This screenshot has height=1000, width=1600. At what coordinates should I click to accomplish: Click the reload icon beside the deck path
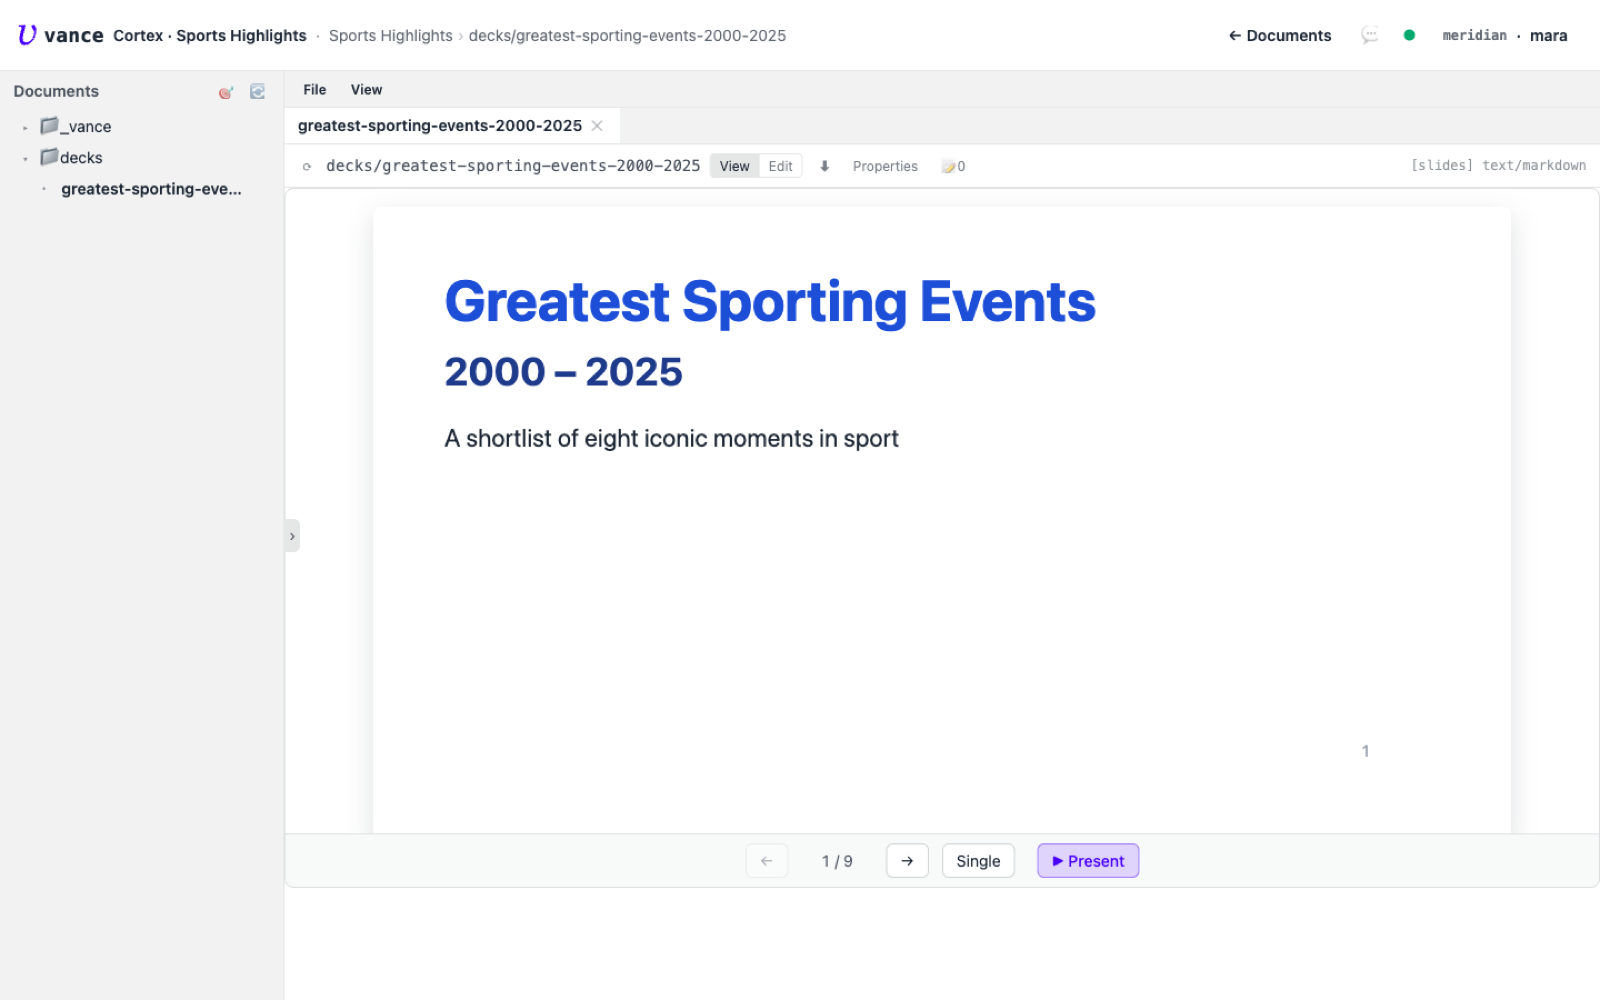pyautogui.click(x=307, y=166)
